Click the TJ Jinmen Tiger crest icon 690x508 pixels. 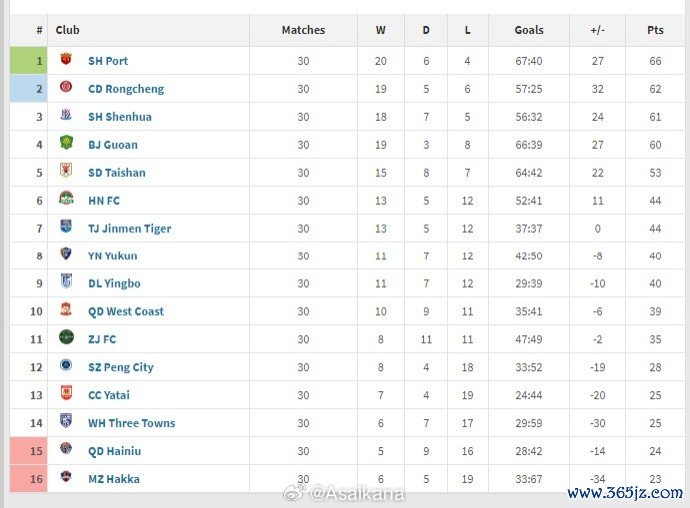click(x=66, y=227)
